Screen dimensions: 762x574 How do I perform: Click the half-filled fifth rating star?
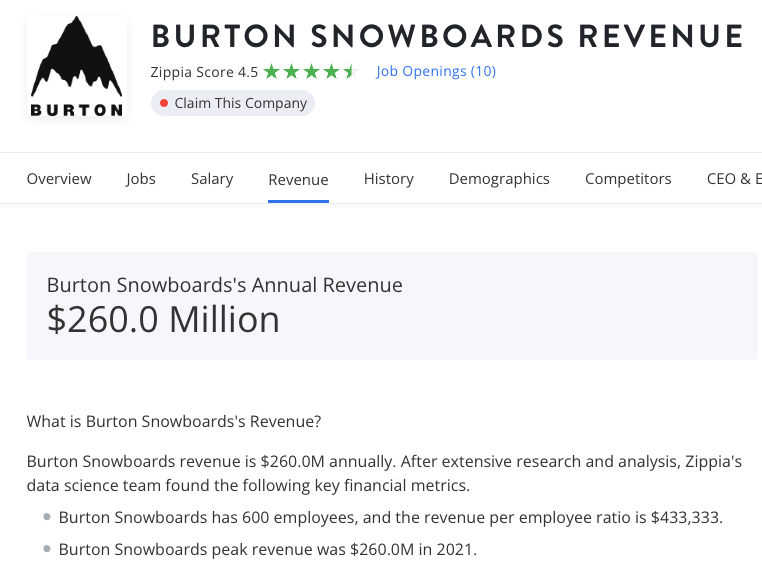click(x=349, y=72)
